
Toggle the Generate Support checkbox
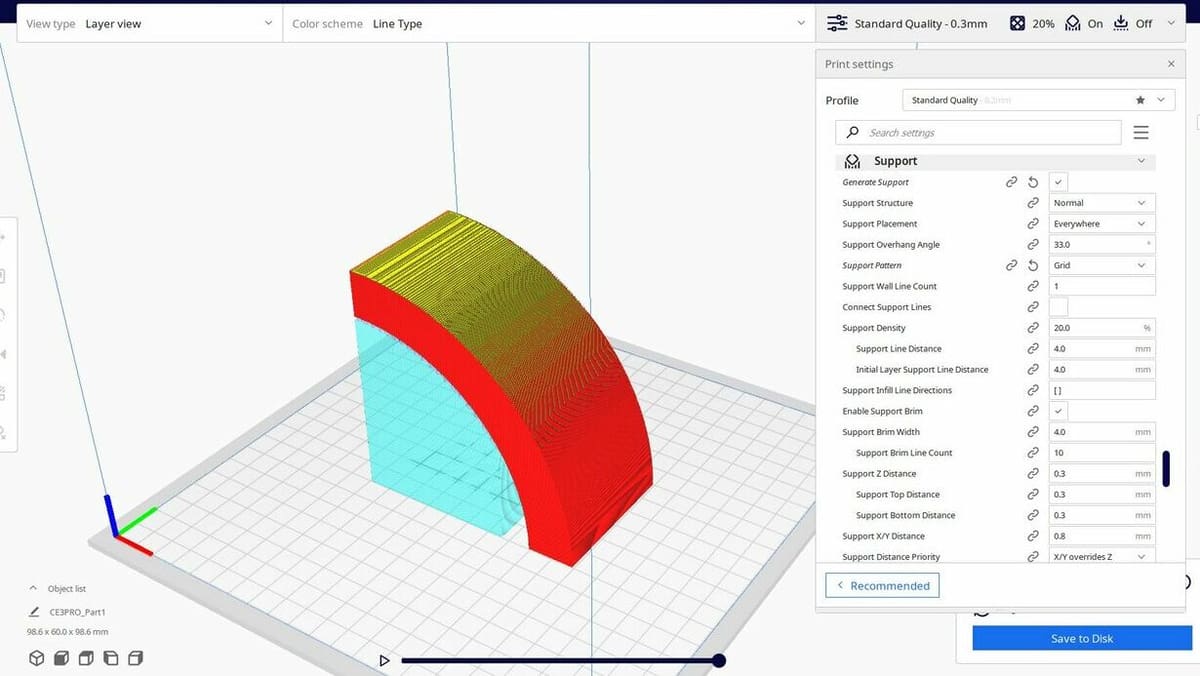(x=1058, y=182)
